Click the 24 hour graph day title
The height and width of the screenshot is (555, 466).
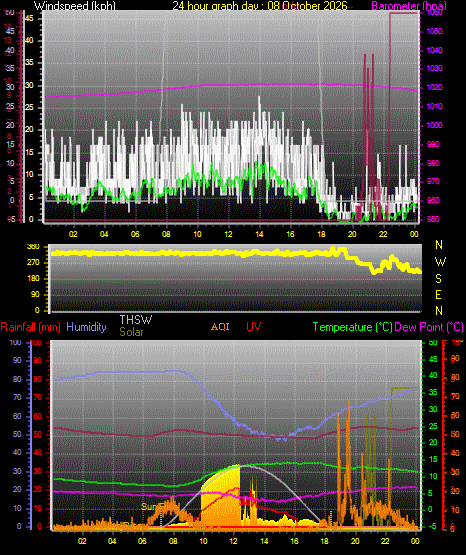(x=260, y=6)
